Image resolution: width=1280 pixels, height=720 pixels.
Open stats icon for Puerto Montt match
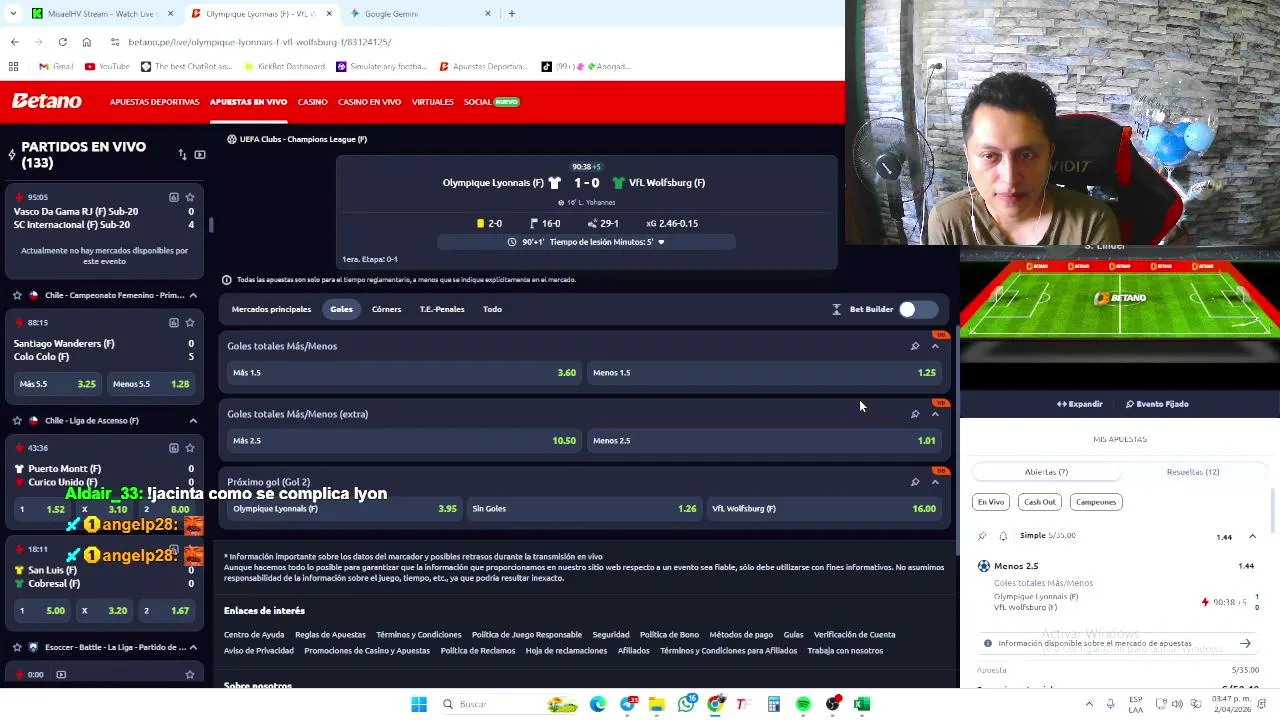174,447
